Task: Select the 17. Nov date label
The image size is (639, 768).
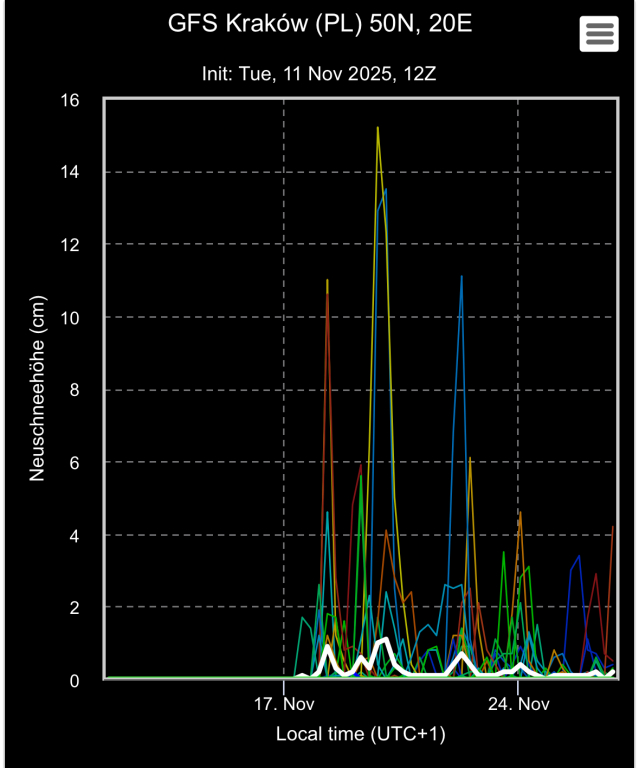Action: [x=284, y=704]
